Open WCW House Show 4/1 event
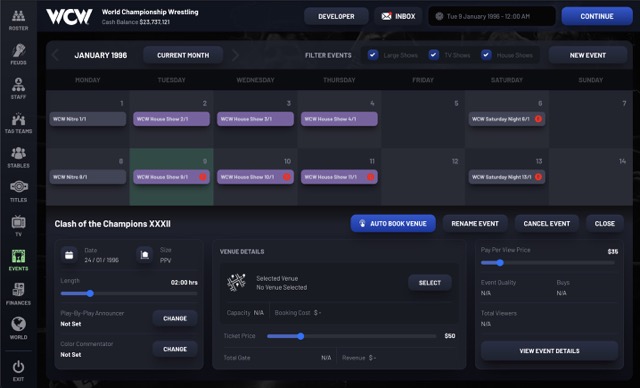This screenshot has height=388, width=640. [x=339, y=119]
